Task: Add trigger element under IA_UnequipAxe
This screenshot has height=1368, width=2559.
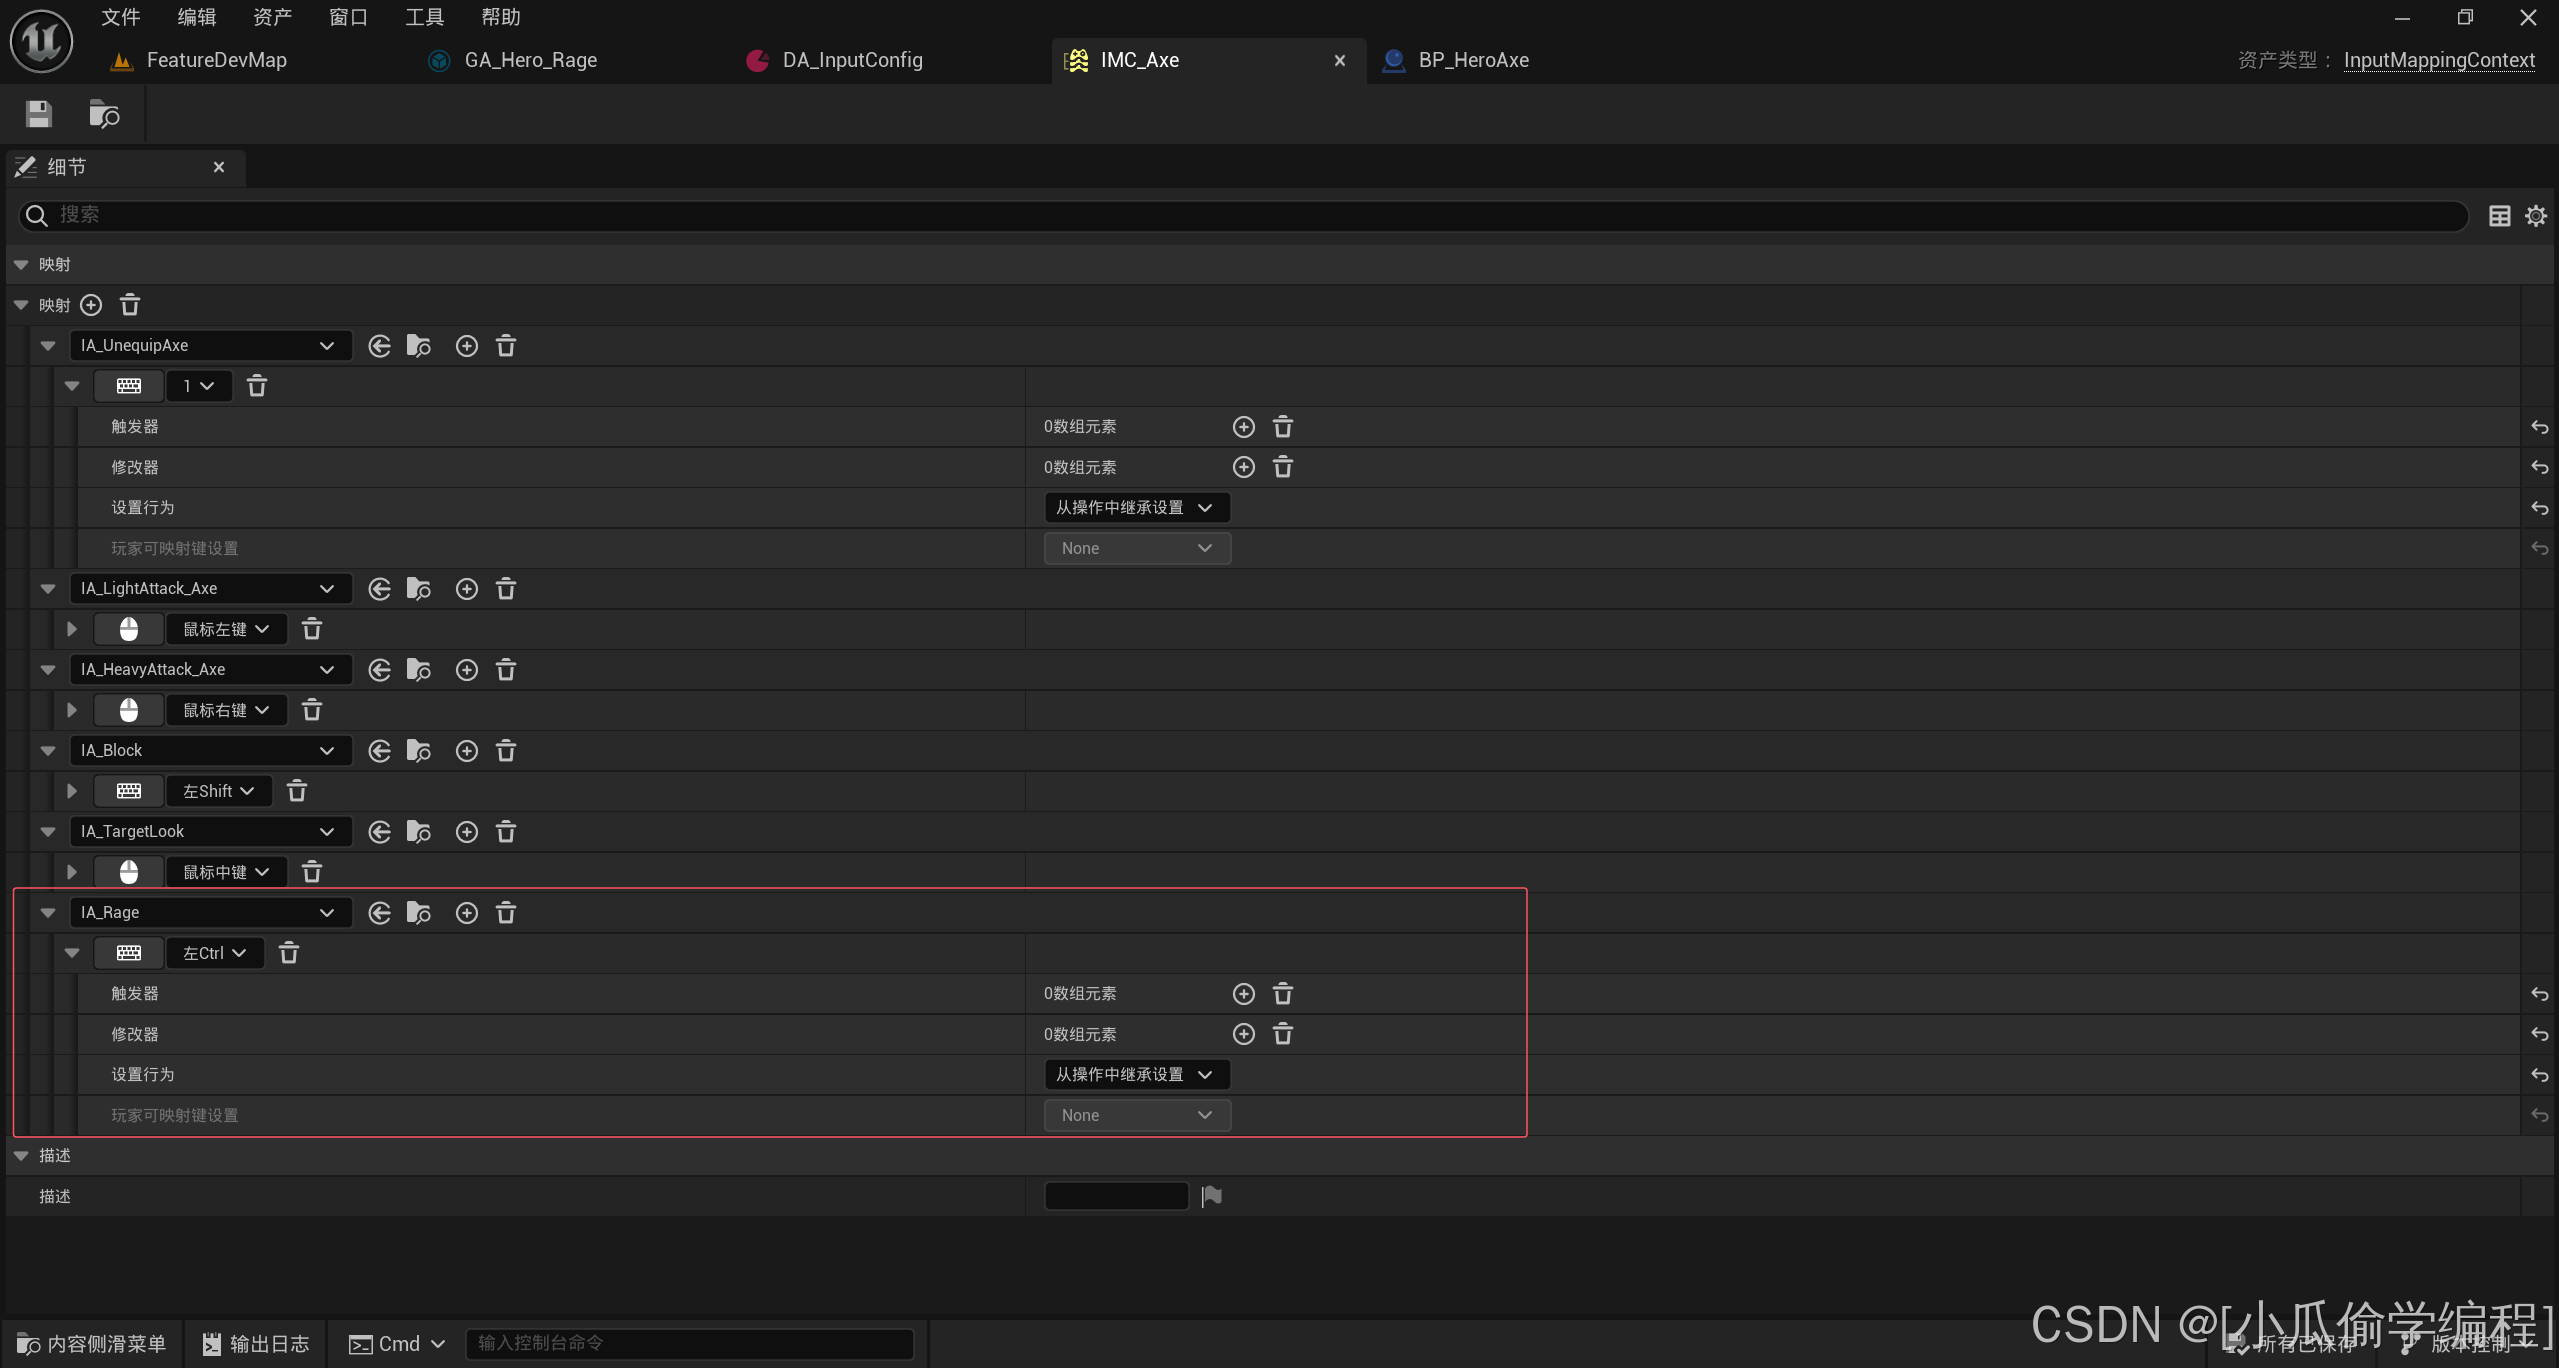Action: 1244,427
